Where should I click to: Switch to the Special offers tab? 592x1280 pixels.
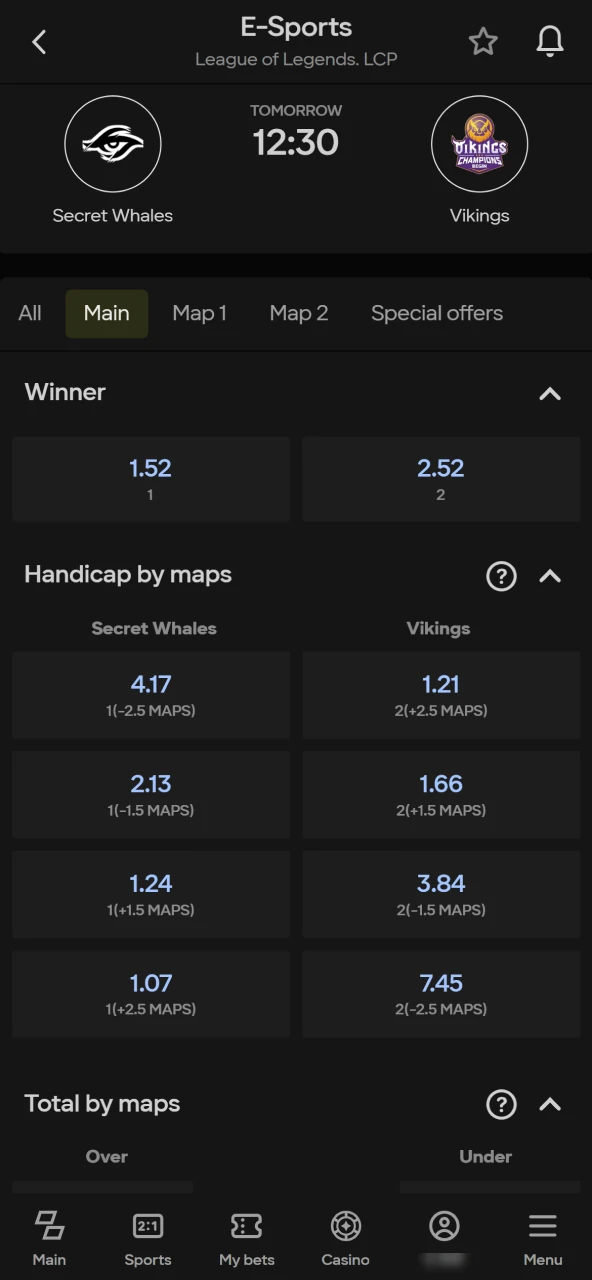(x=436, y=313)
